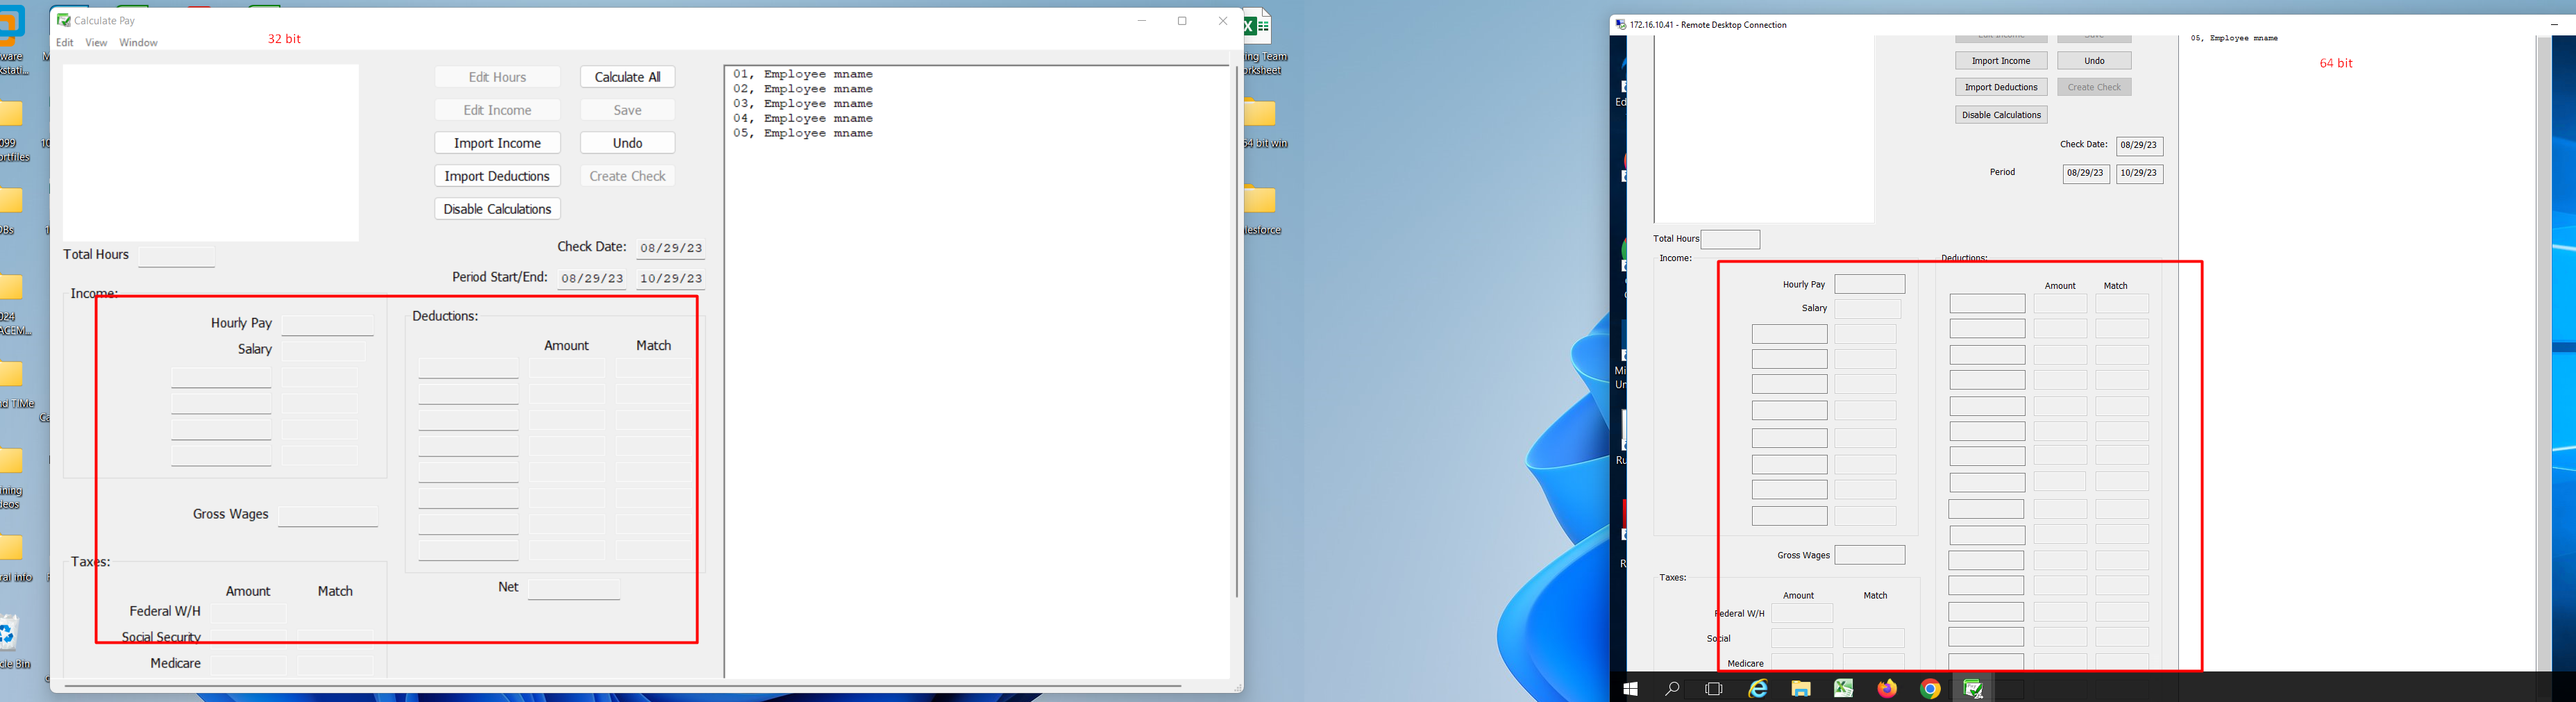Image resolution: width=2576 pixels, height=702 pixels.
Task: Click the Total Hours field in 32 bit window
Action: click(x=177, y=257)
